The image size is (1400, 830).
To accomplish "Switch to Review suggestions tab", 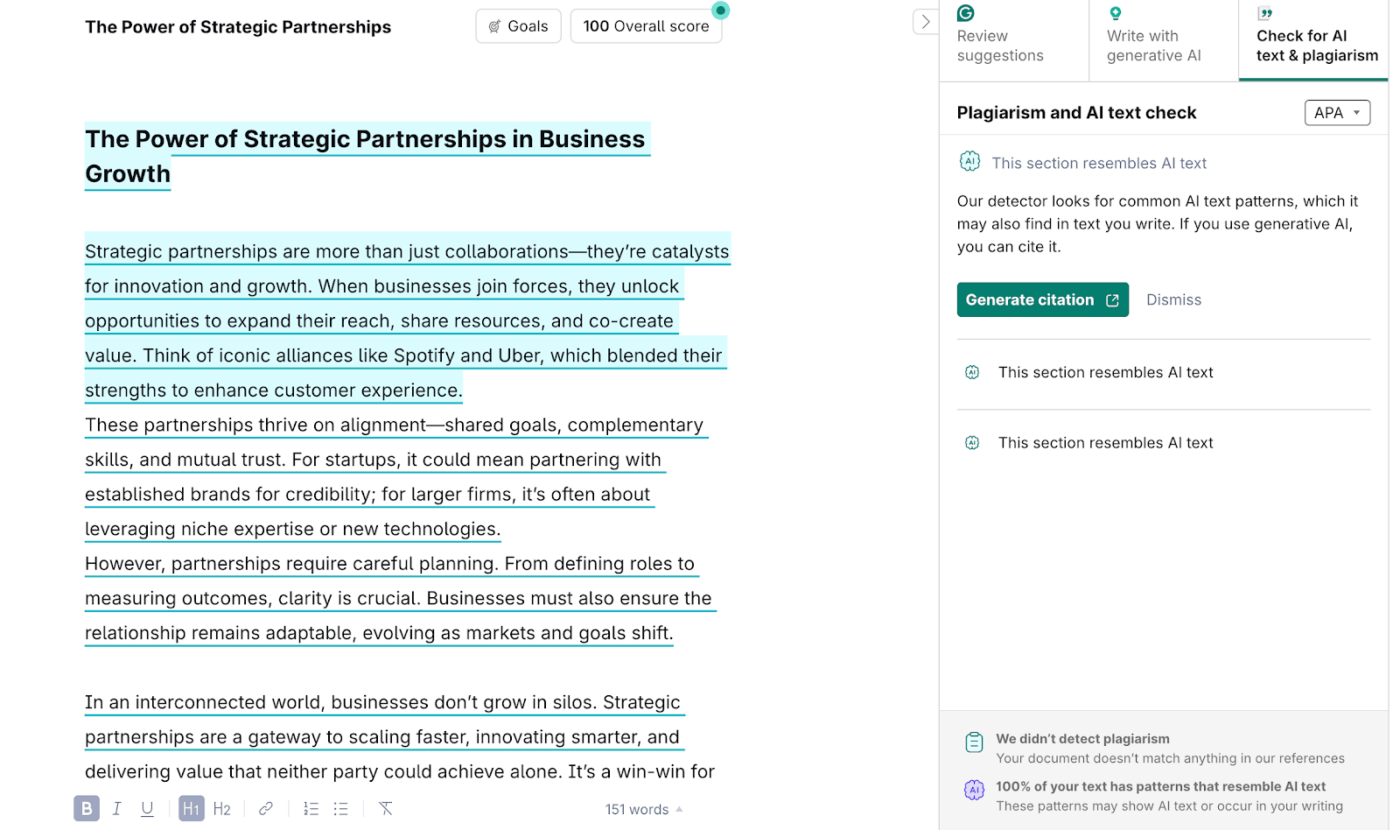I will pos(1014,40).
